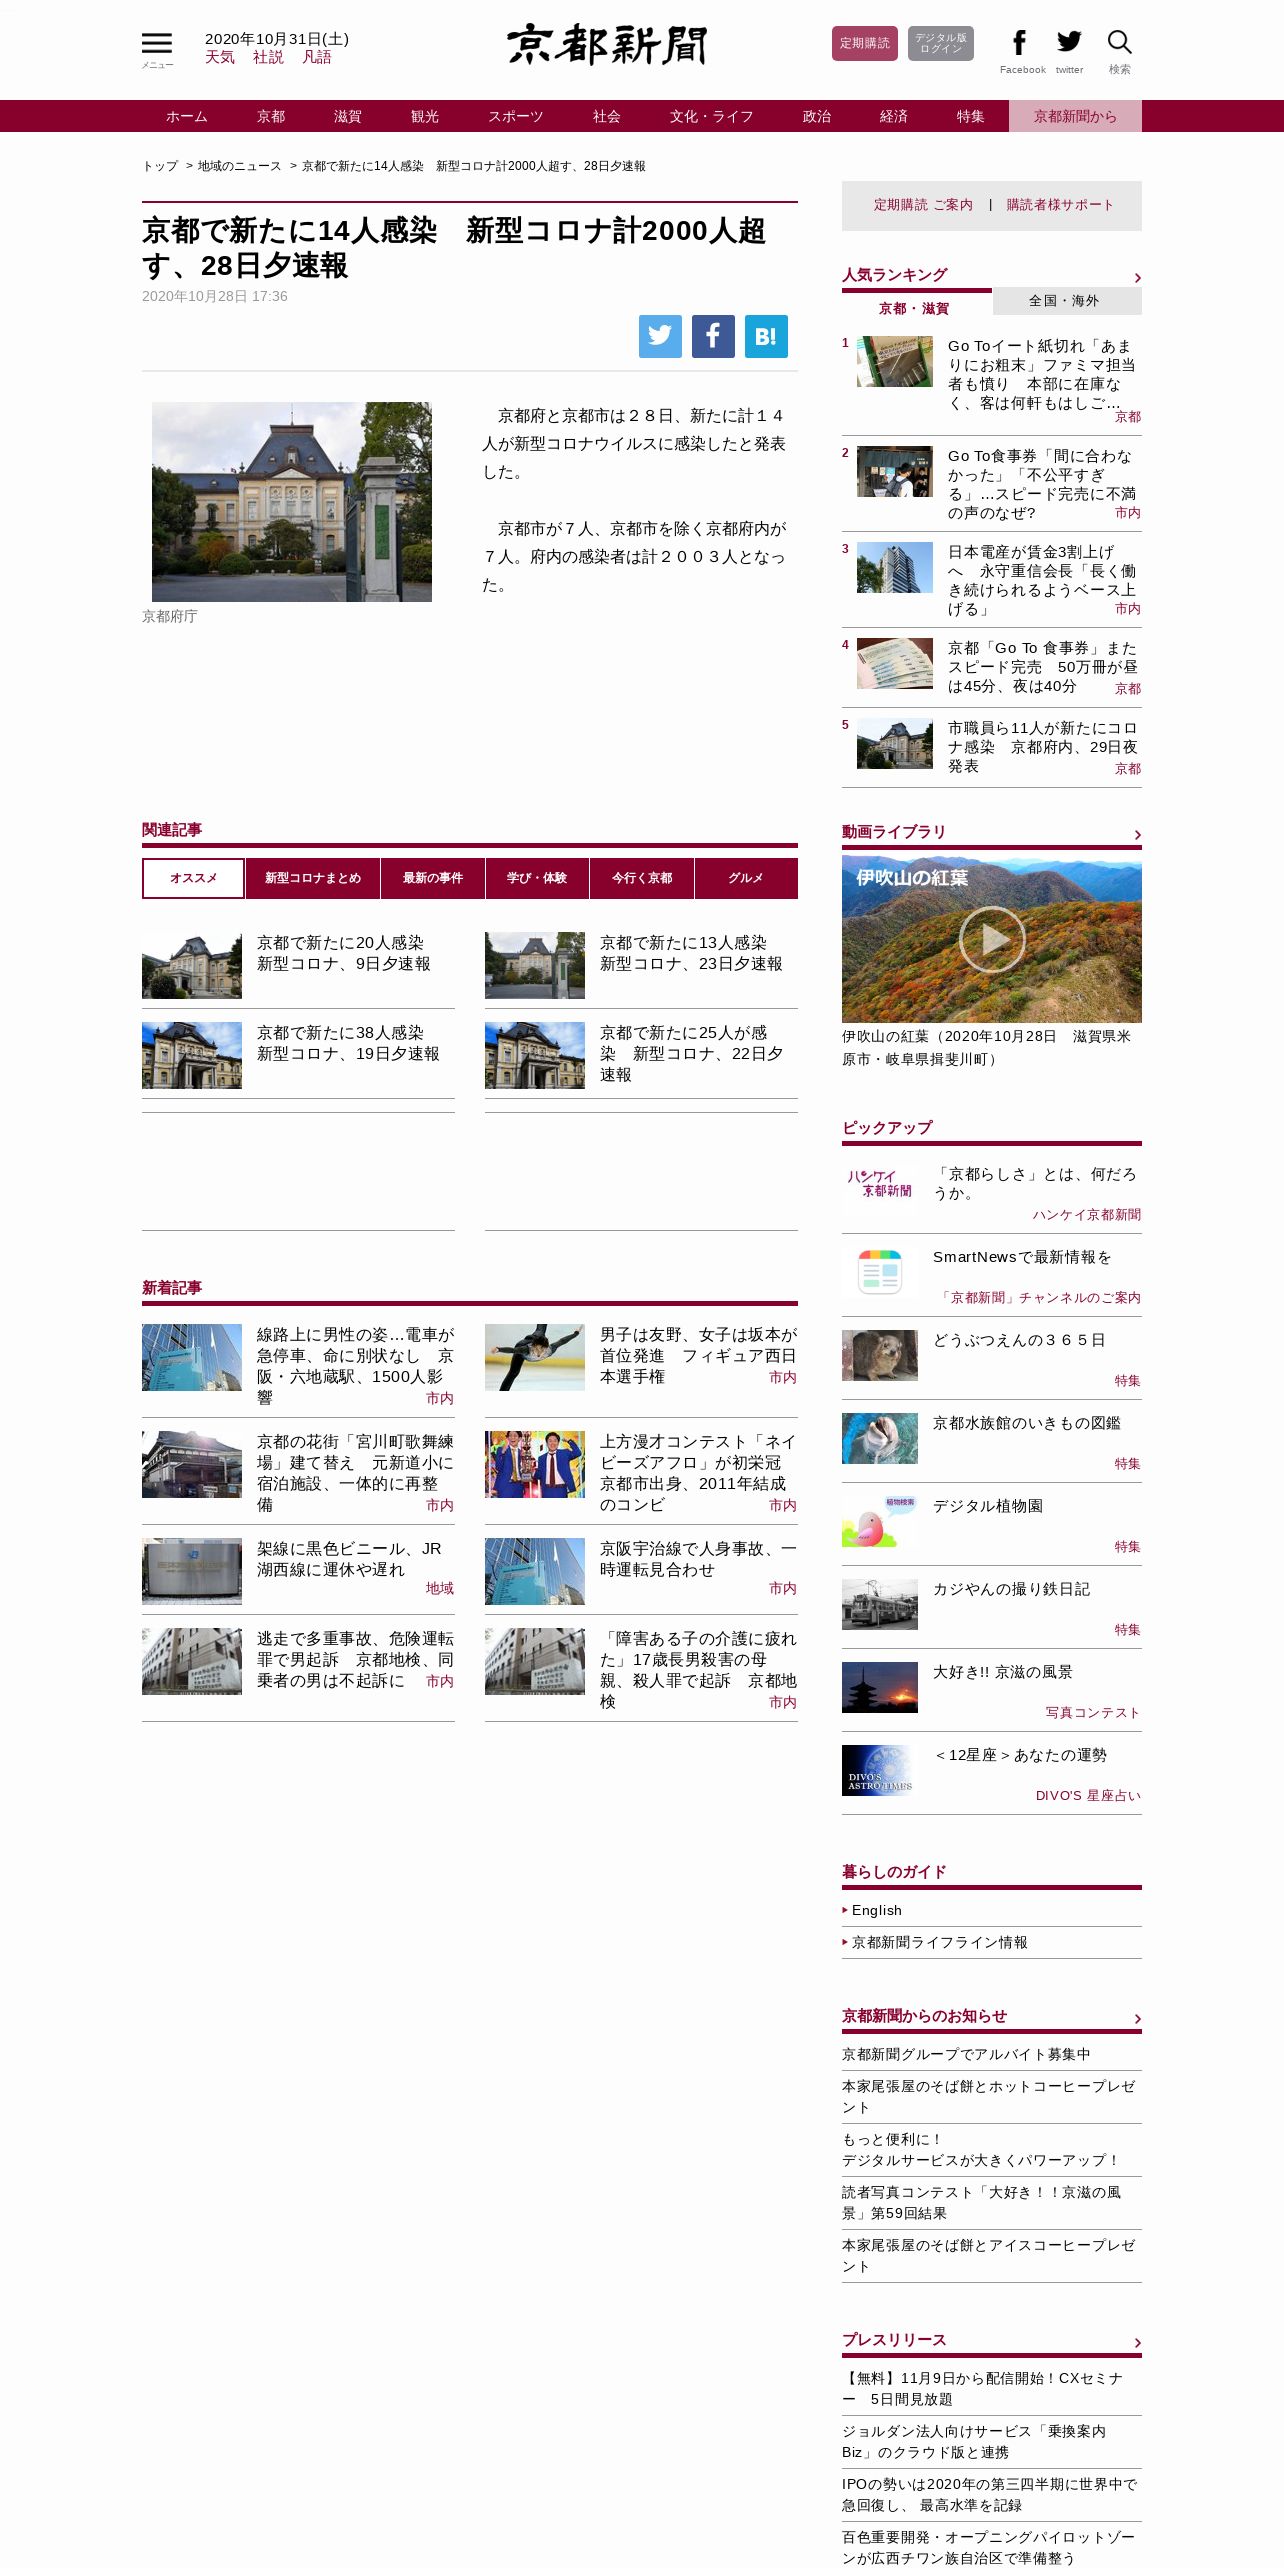This screenshot has height=2568, width=1284.
Task: Open ネイビーズアフロ contest article thumbnail
Action: tap(535, 1464)
